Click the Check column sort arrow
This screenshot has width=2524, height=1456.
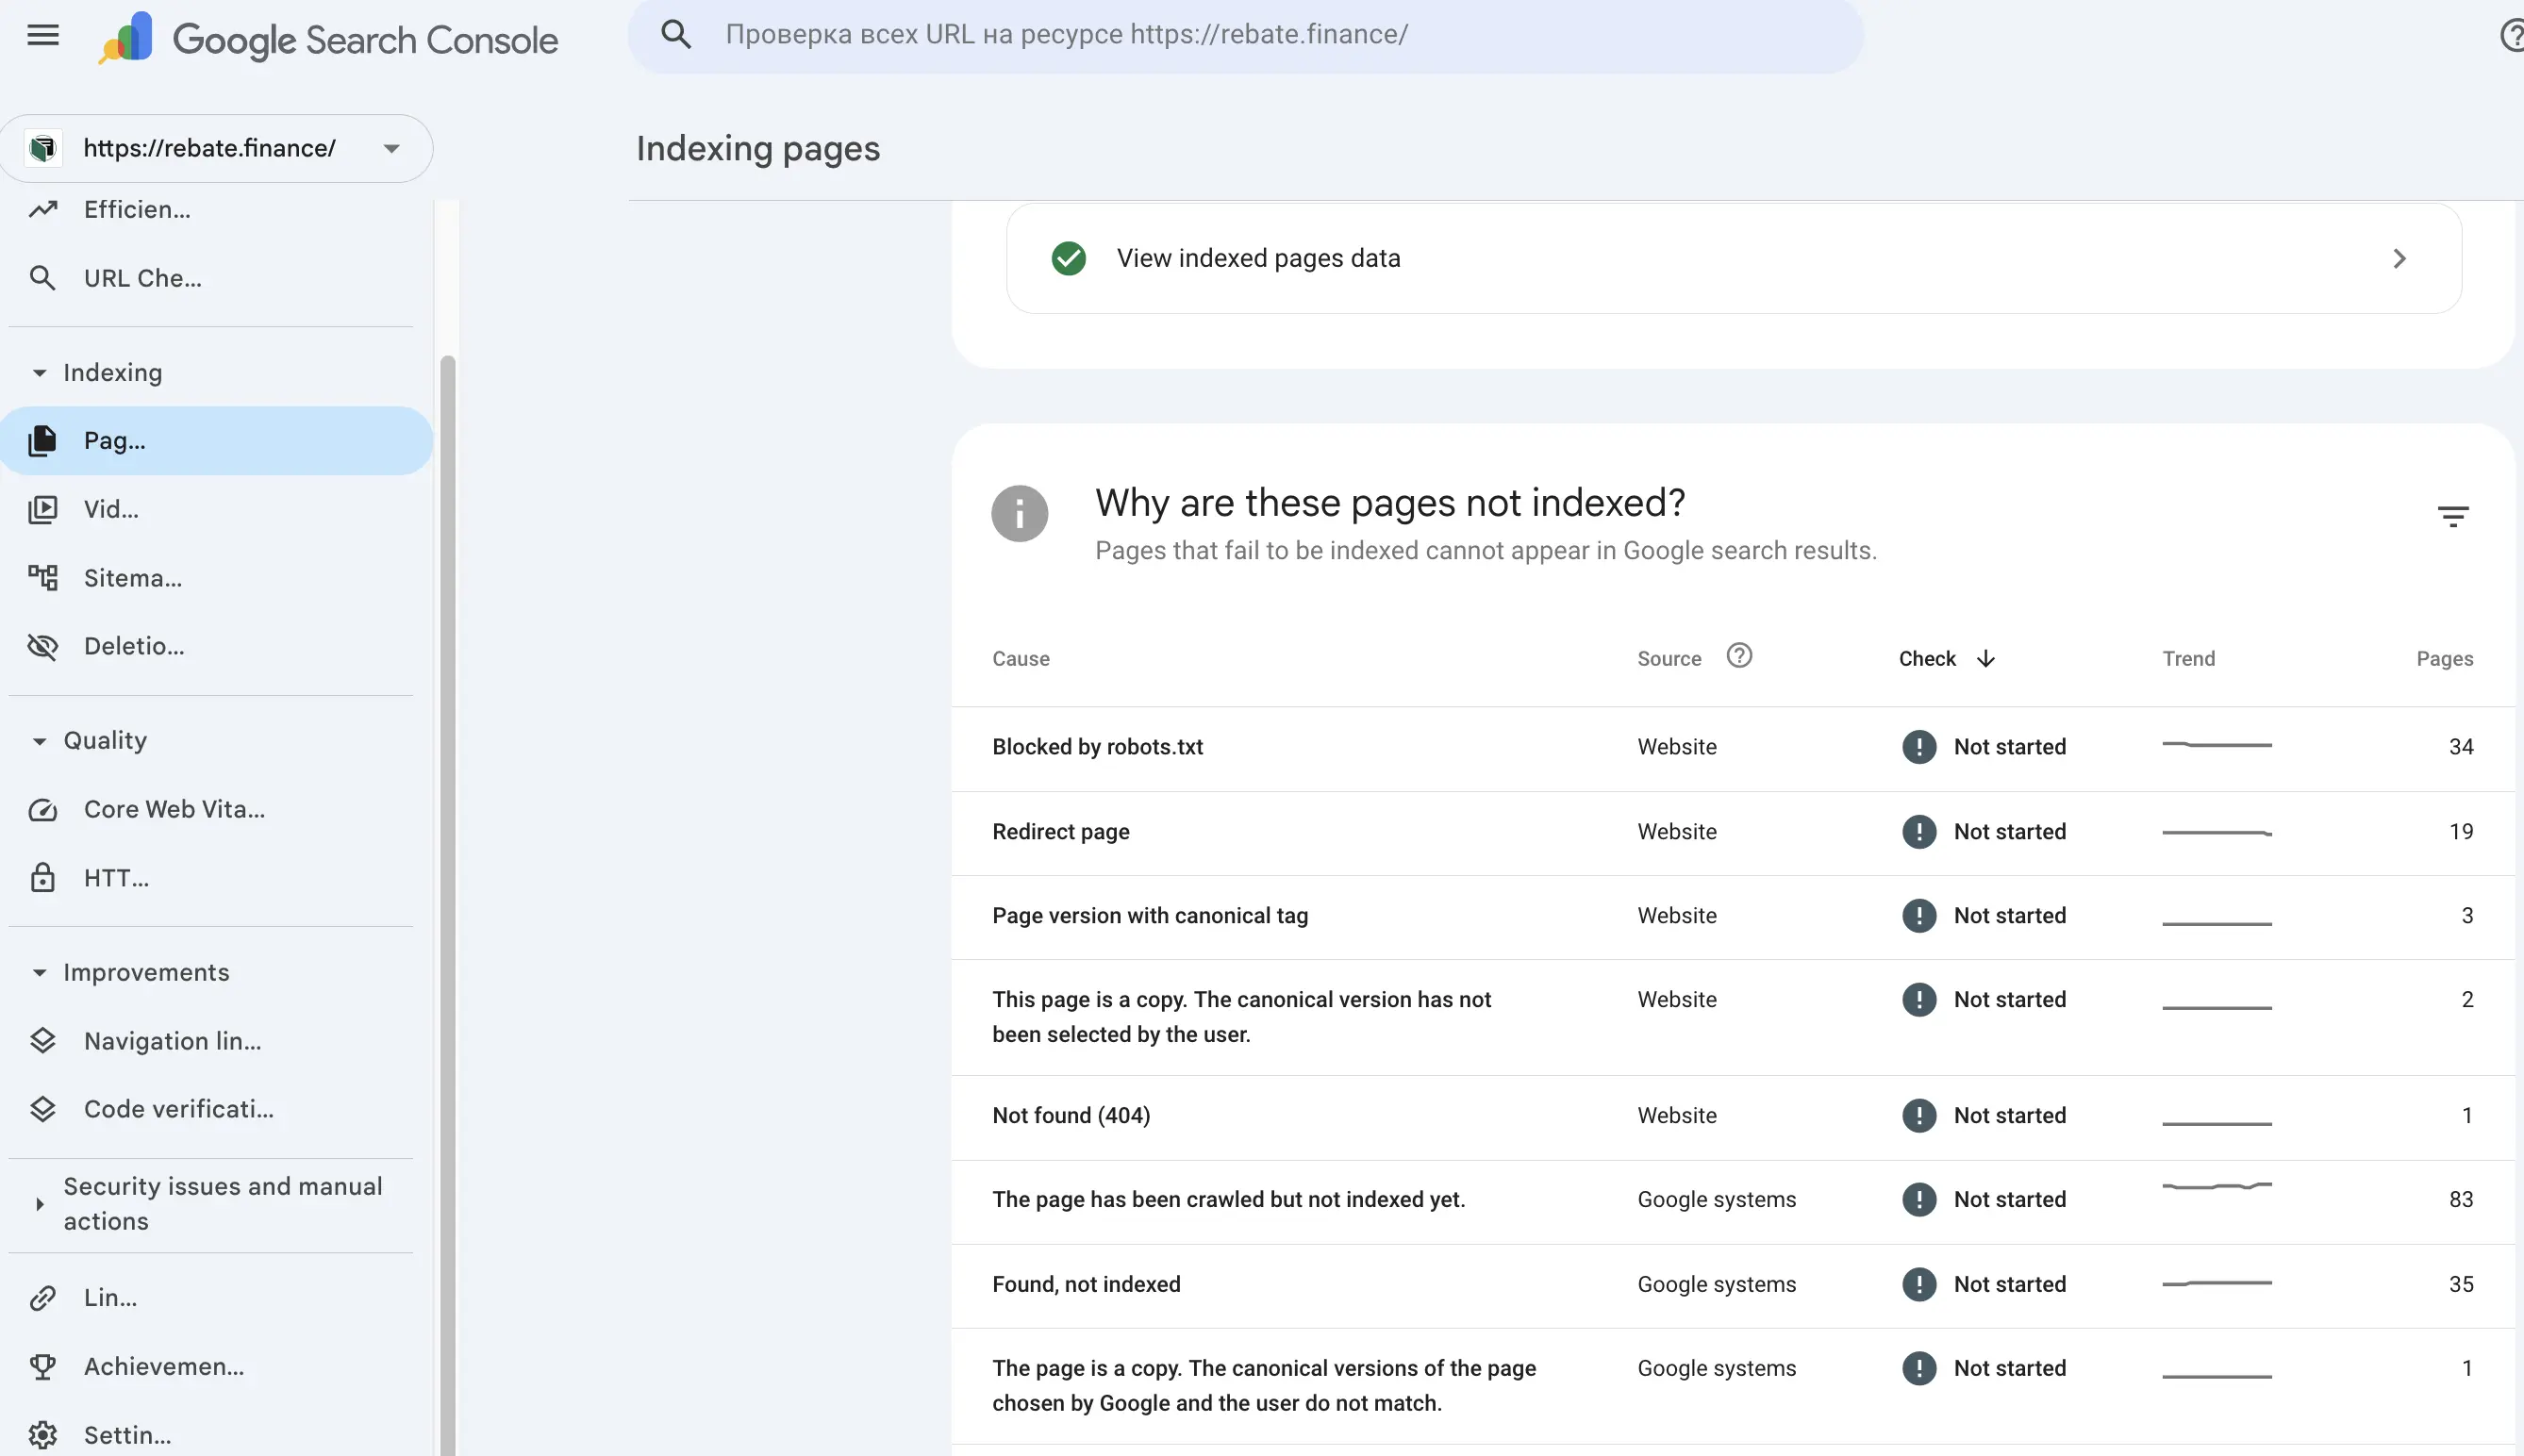point(1986,658)
